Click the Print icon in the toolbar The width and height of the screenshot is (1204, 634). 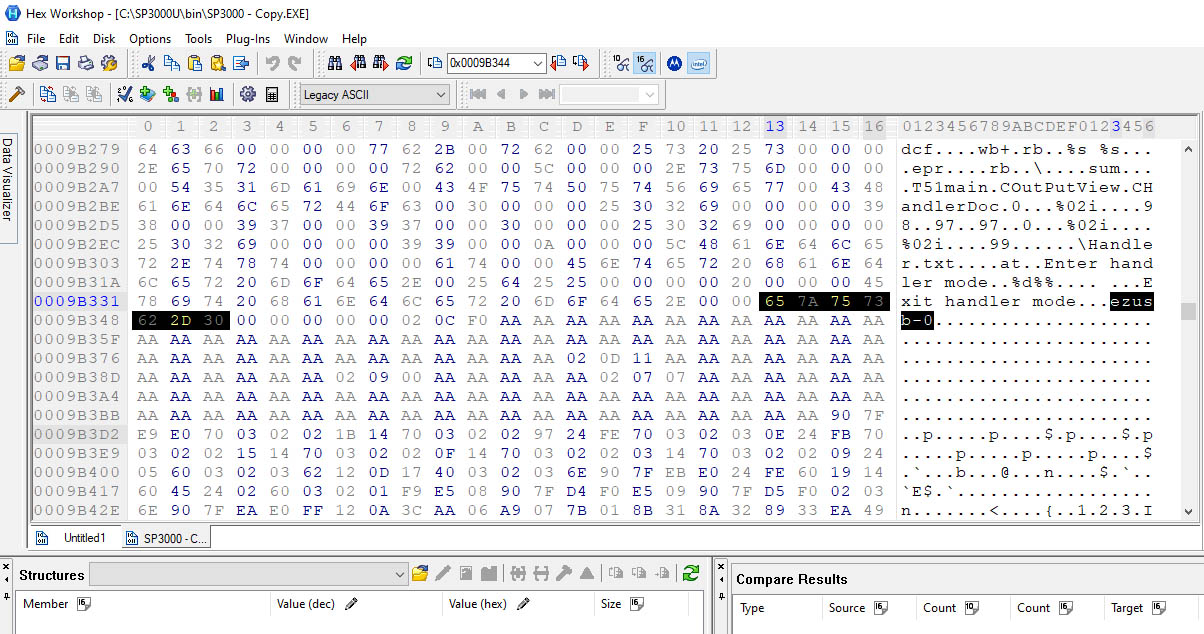(85, 63)
